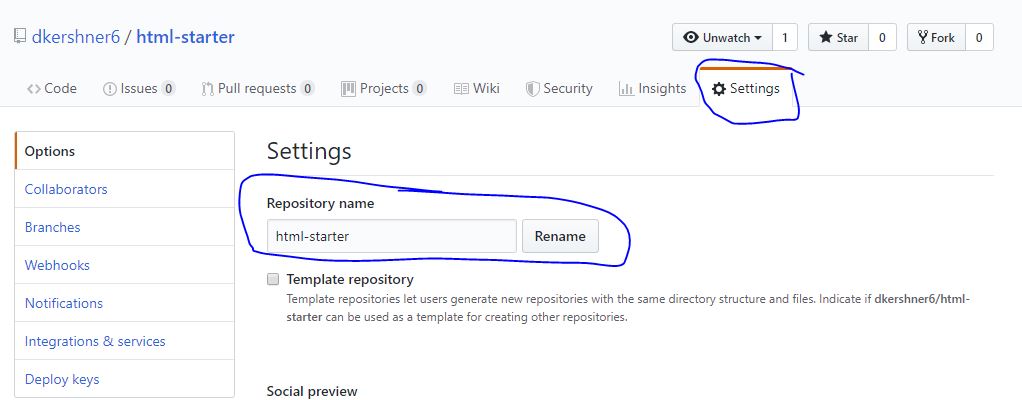Open Webhooks settings
The height and width of the screenshot is (400, 1022).
click(x=57, y=265)
